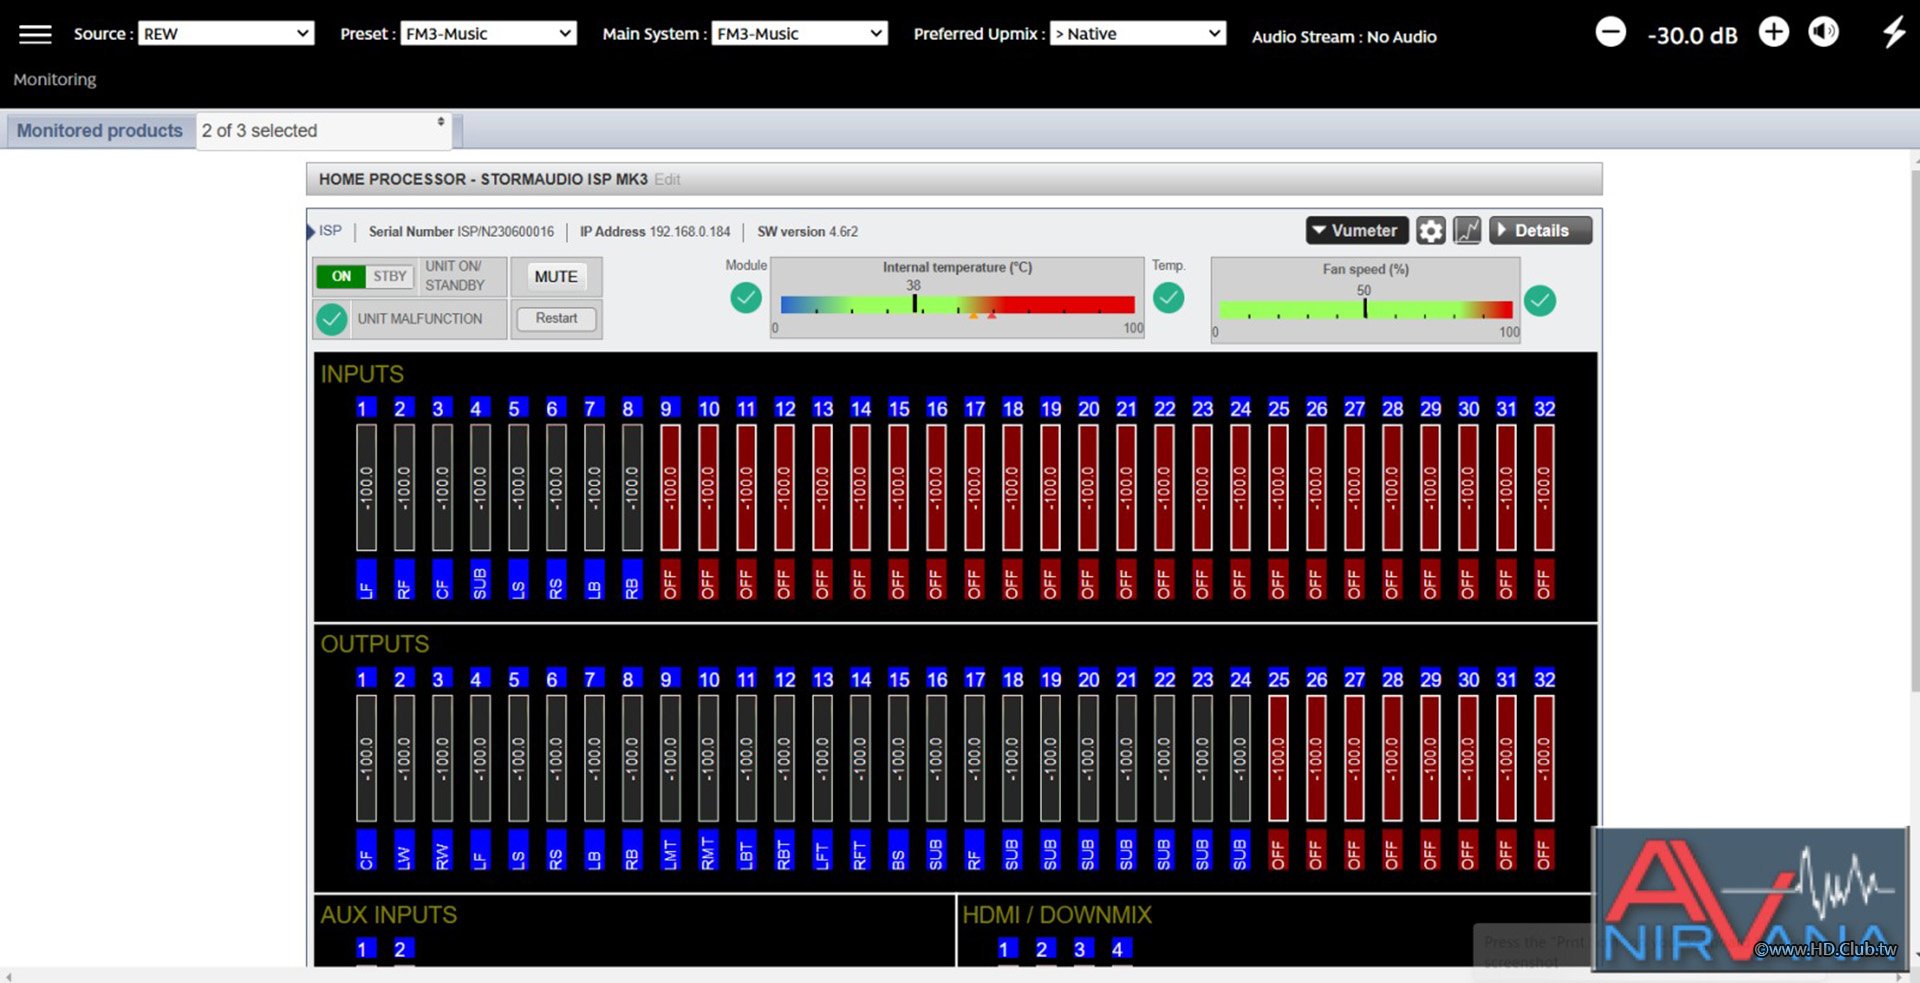Click the speaker mute icon
The image size is (1920, 983).
1823,33
